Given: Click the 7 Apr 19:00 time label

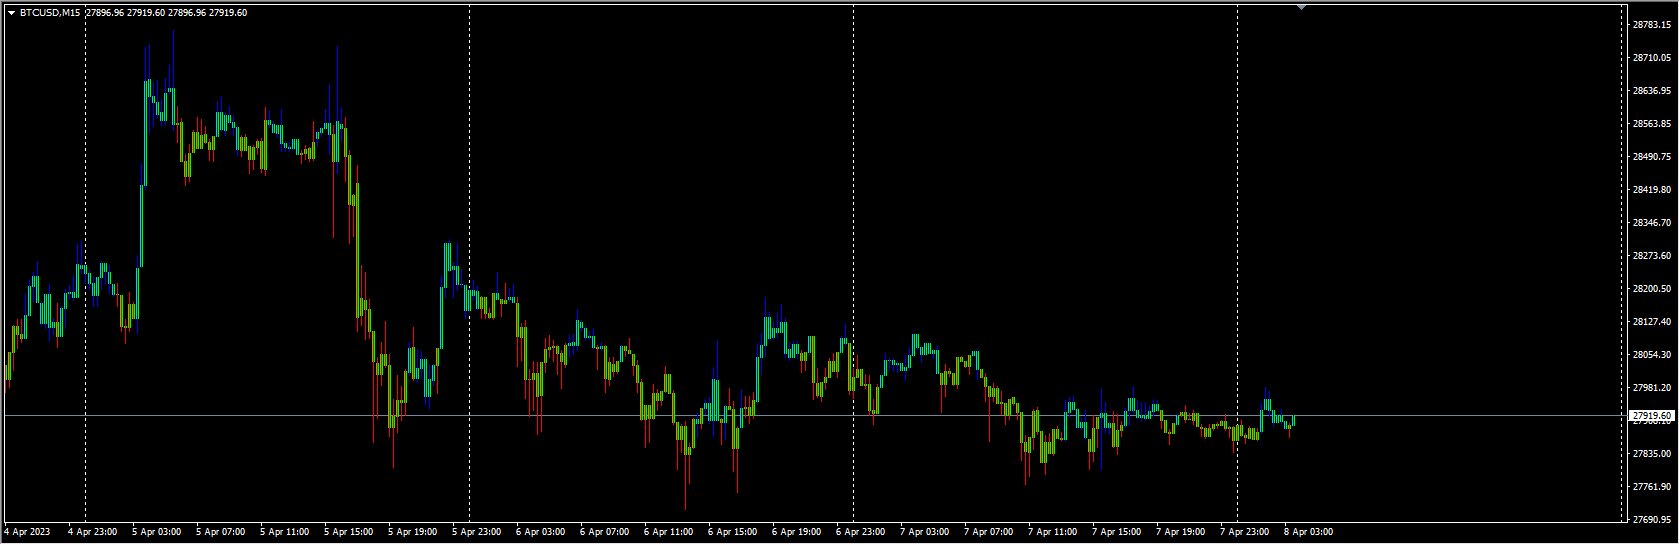Looking at the screenshot, I should [x=1180, y=532].
